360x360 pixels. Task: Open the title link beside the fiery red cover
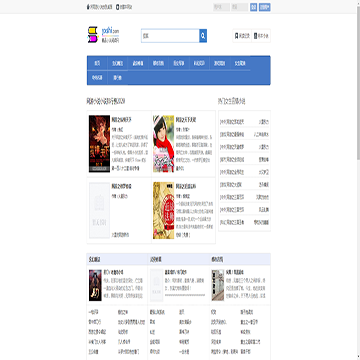(x=121, y=119)
